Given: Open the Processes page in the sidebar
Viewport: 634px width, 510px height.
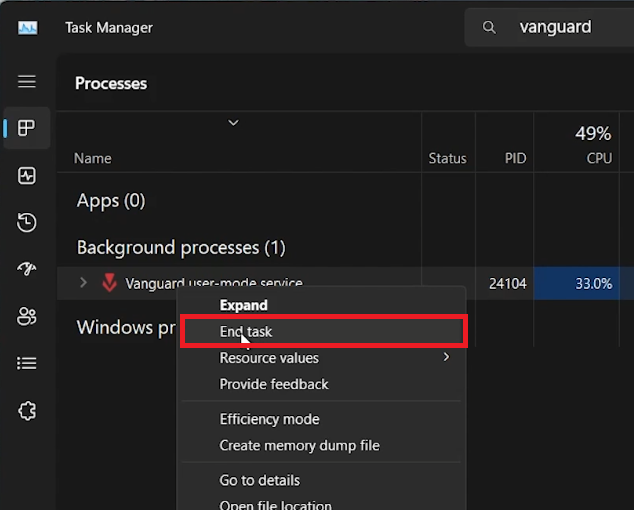Looking at the screenshot, I should click(27, 128).
